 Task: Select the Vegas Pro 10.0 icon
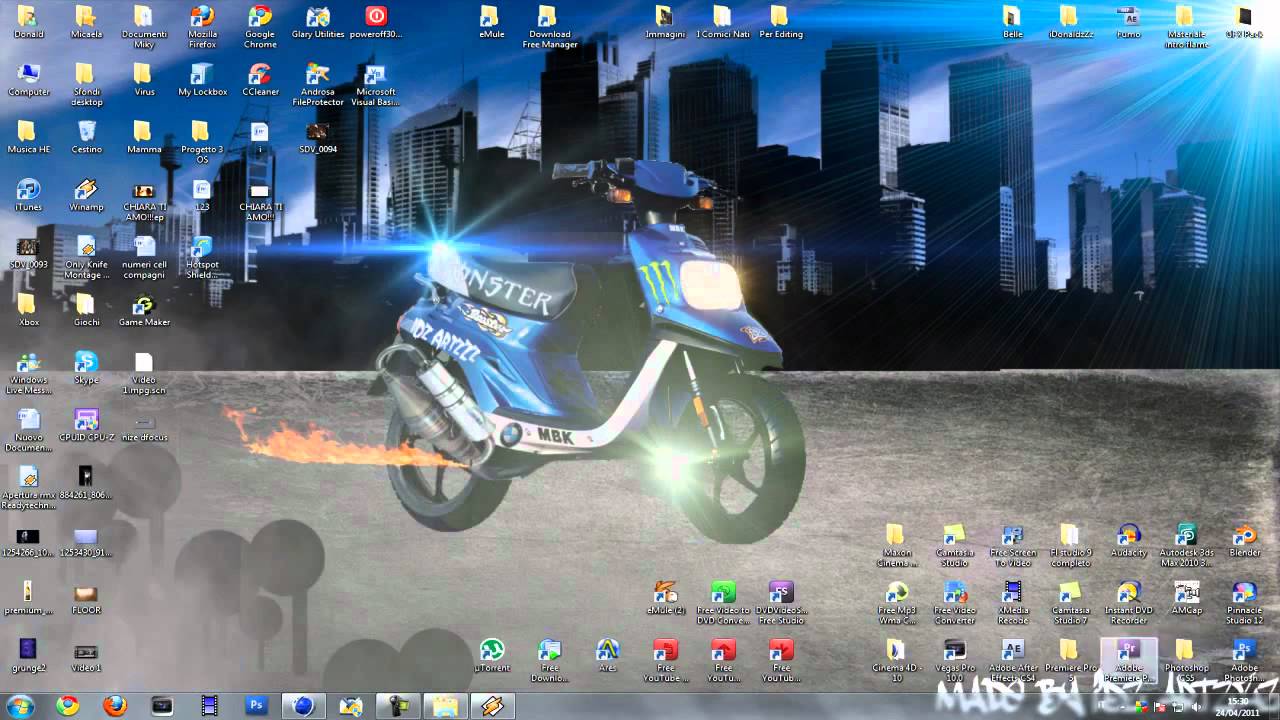(x=954, y=661)
